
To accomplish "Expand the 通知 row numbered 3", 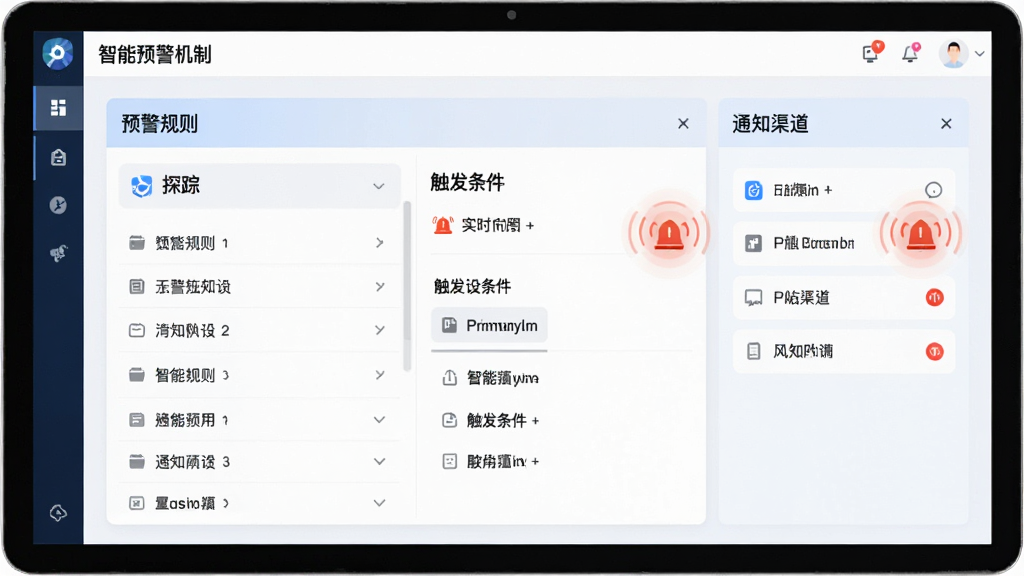I will coord(379,462).
